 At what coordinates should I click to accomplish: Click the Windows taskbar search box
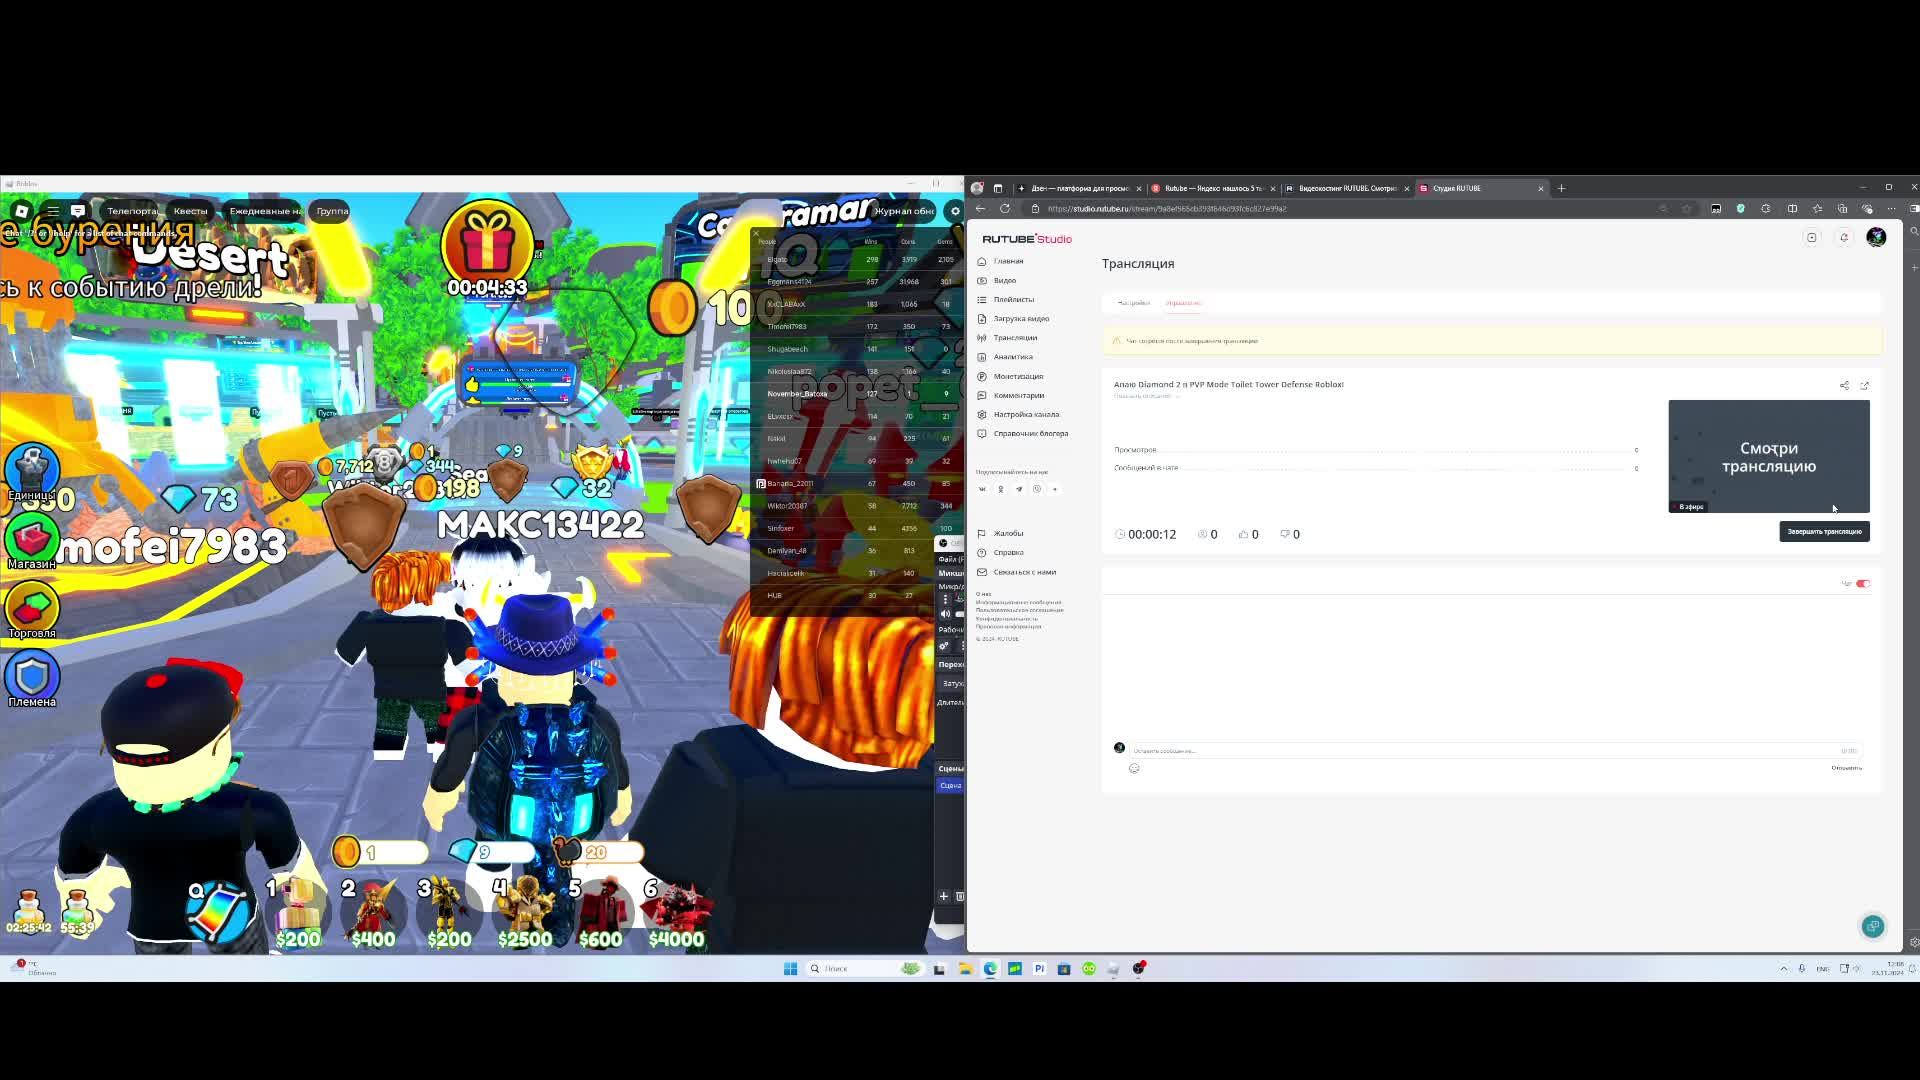(x=865, y=968)
